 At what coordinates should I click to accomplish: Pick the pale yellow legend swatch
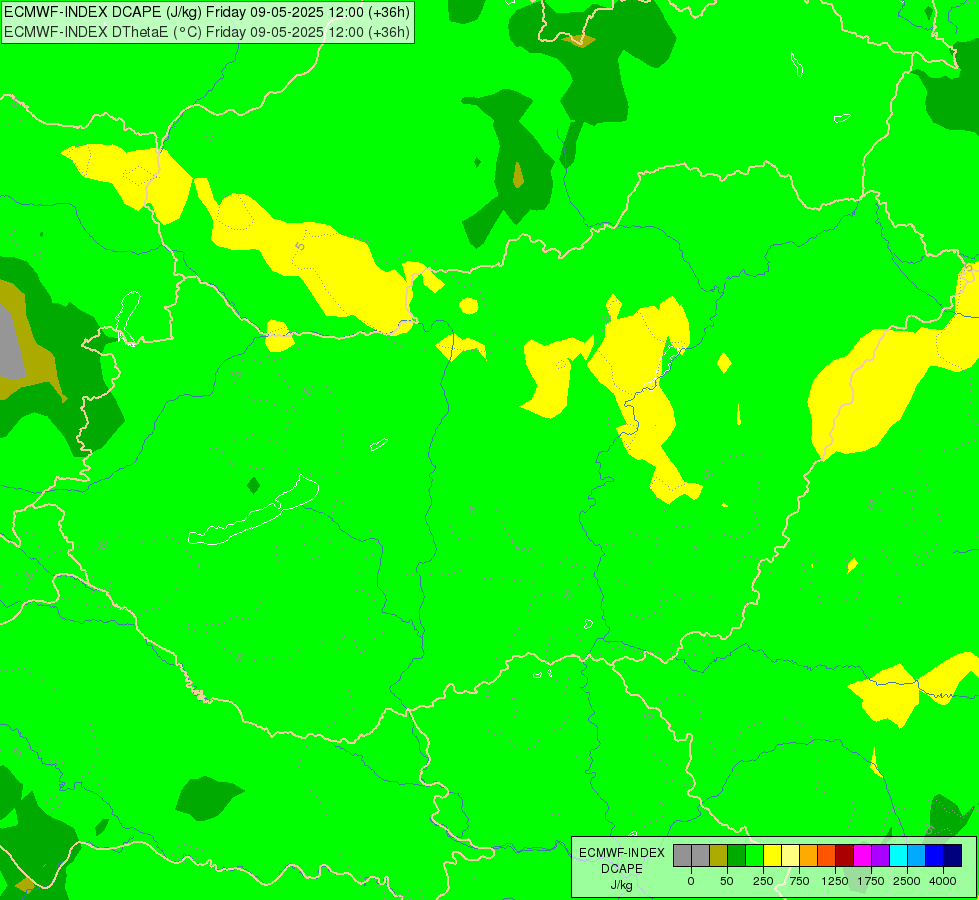(791, 856)
